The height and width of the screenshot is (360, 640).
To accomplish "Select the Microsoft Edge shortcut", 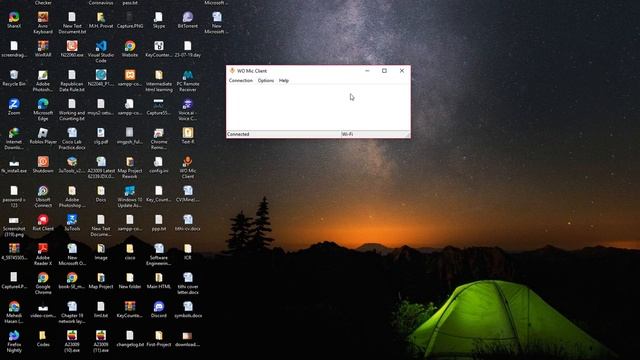I will 43,110.
